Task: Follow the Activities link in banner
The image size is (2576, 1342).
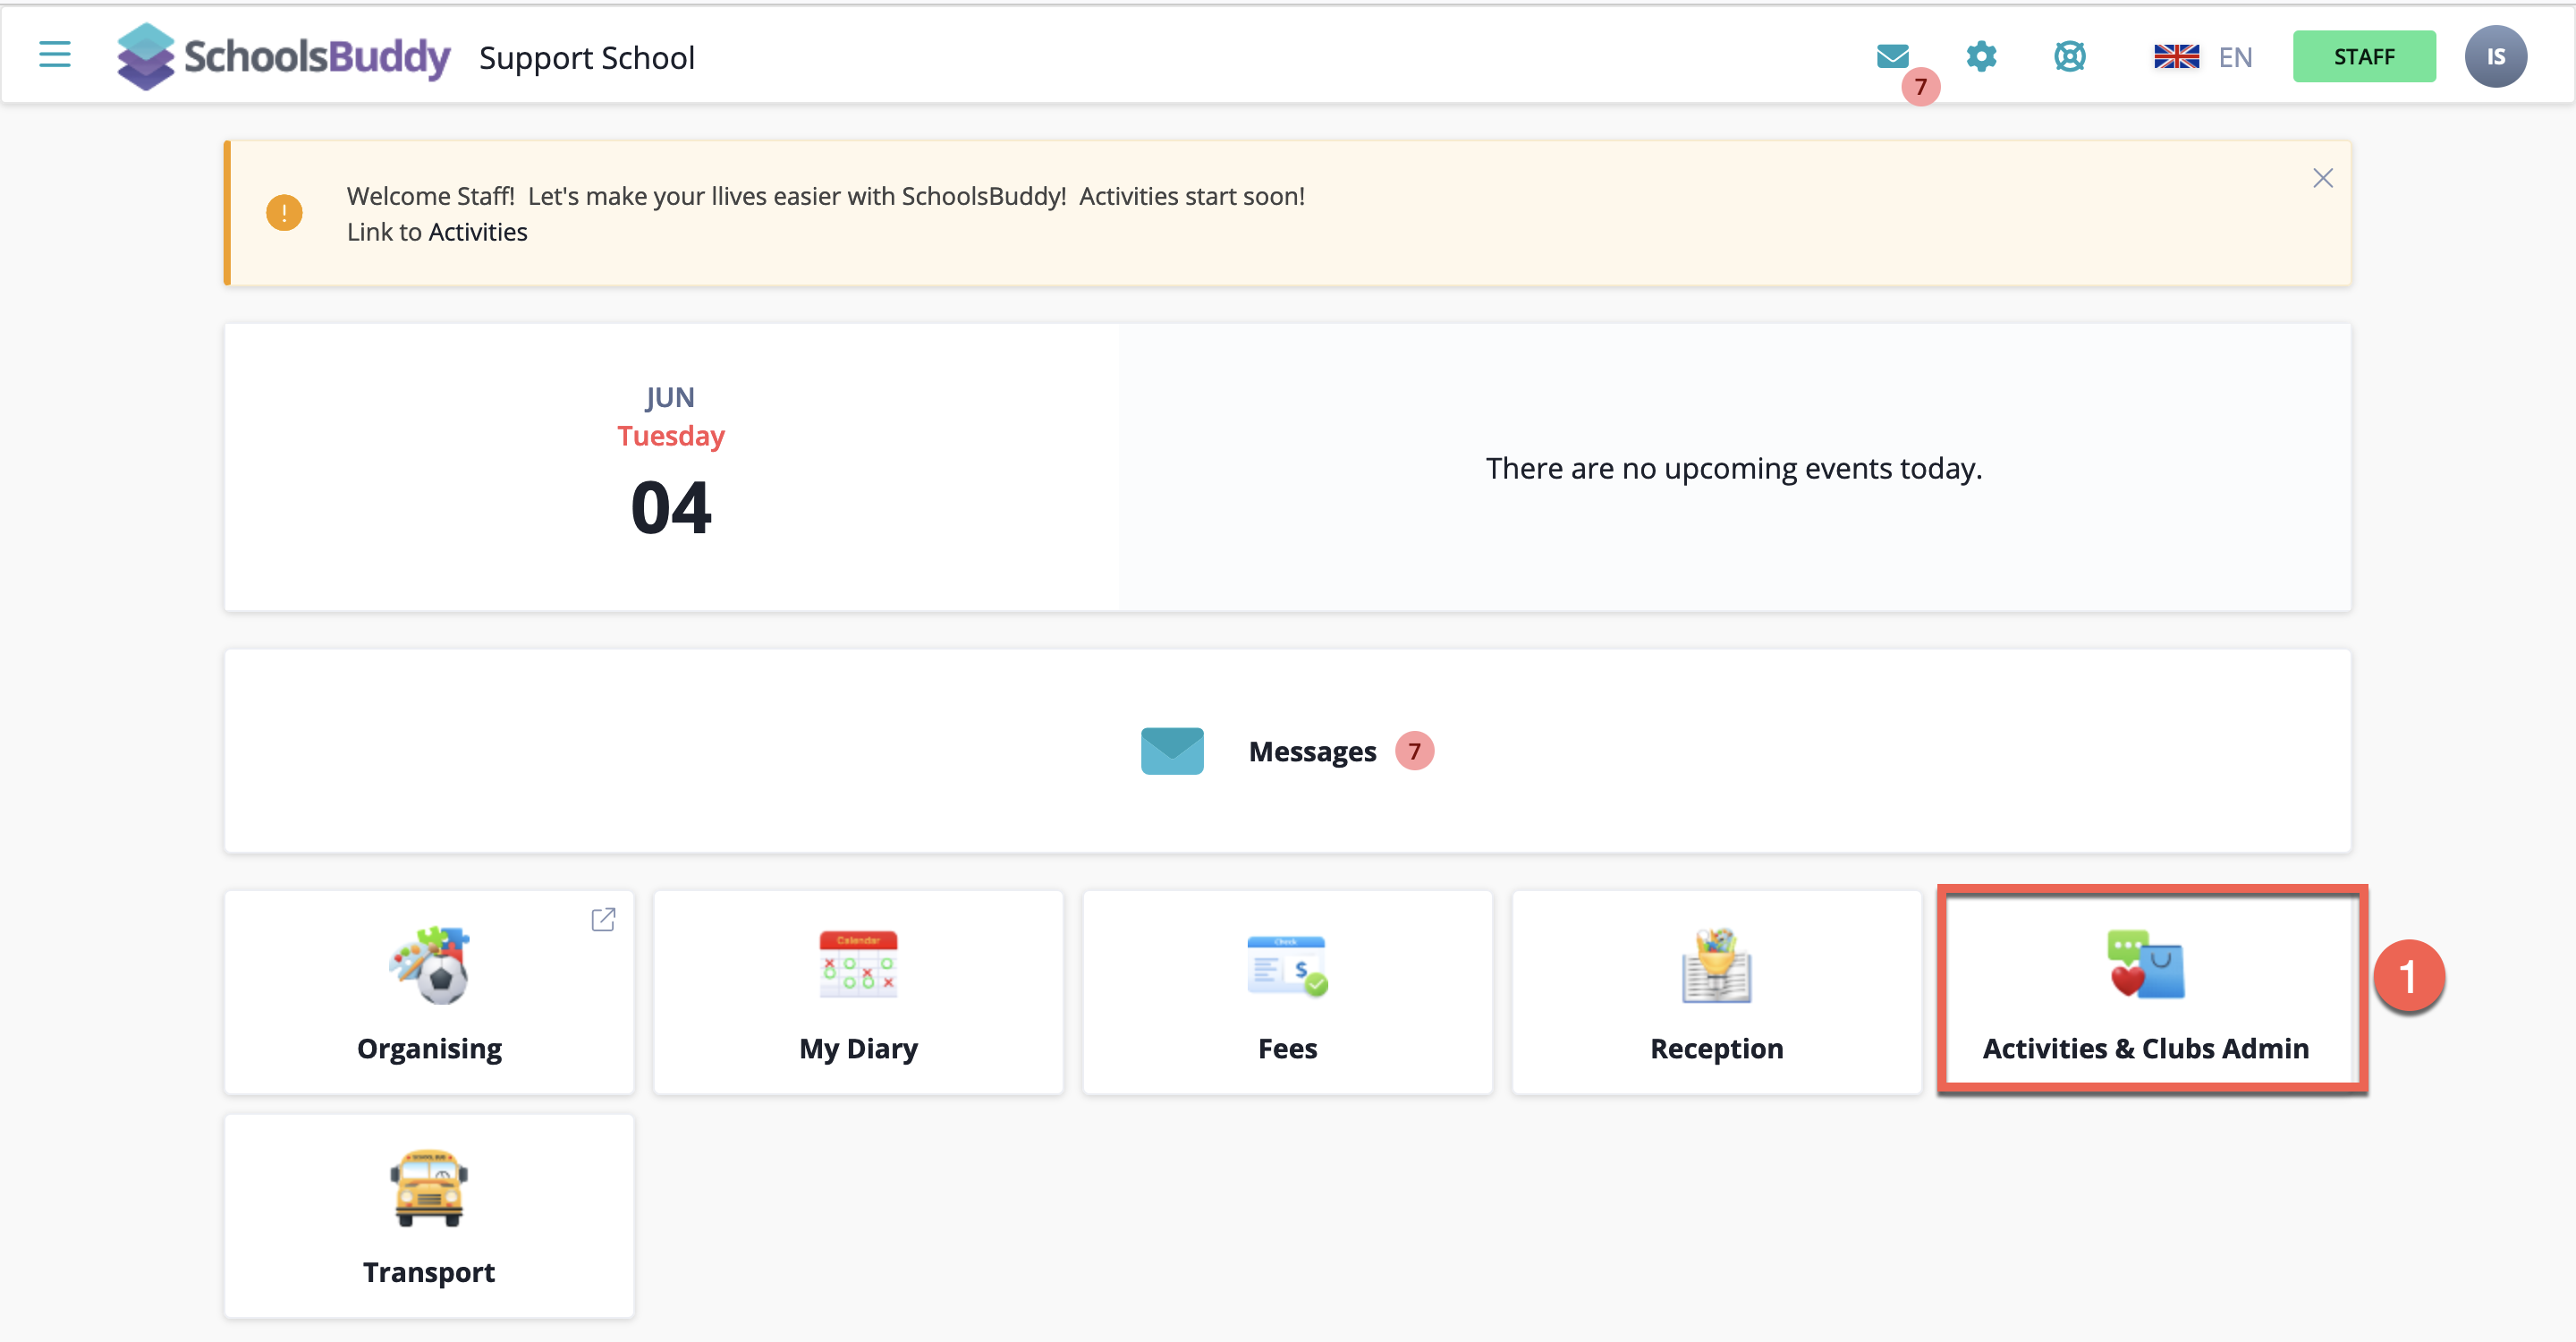Action: tap(477, 232)
